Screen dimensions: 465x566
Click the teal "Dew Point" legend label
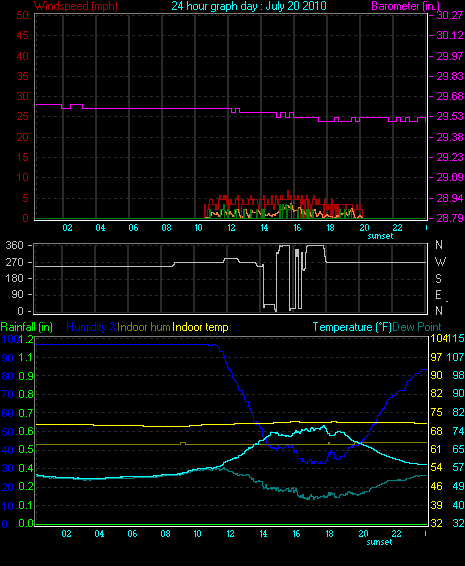point(417,327)
